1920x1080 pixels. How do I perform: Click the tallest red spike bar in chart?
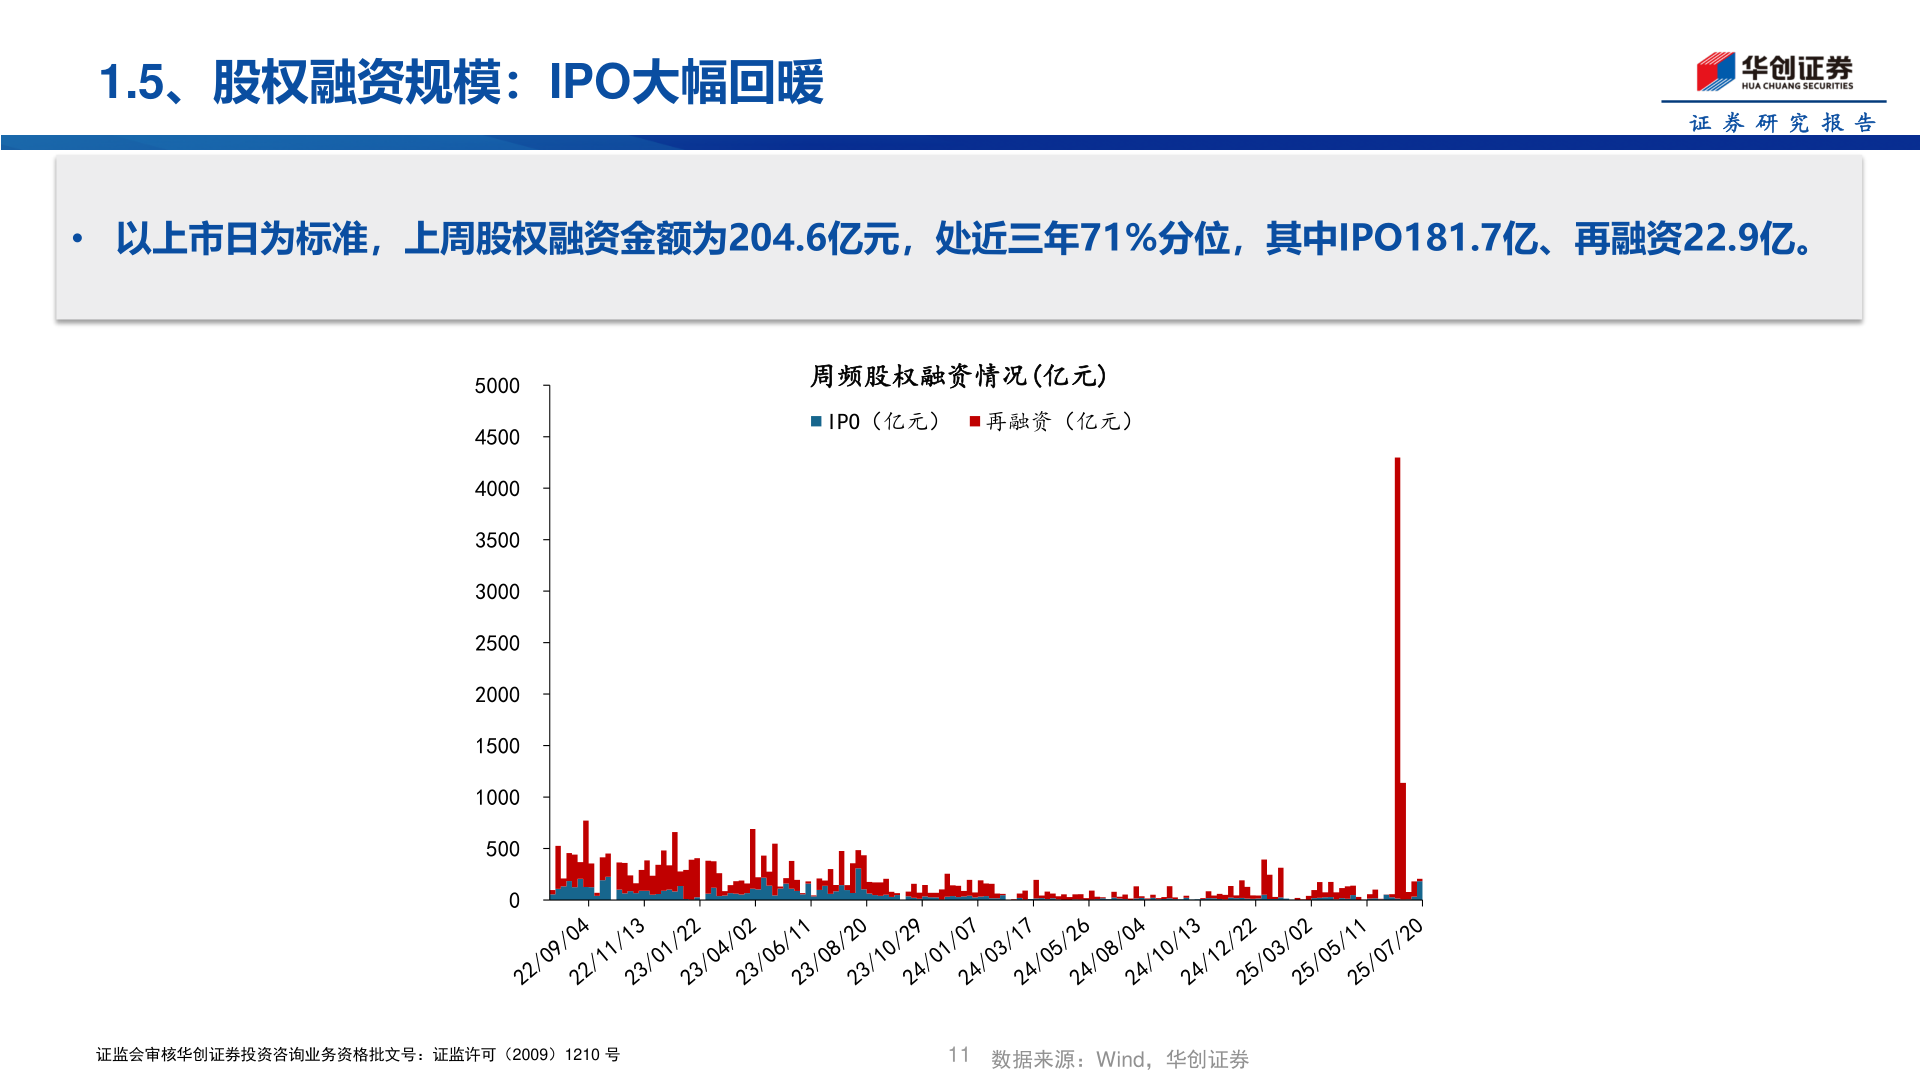tap(1397, 678)
